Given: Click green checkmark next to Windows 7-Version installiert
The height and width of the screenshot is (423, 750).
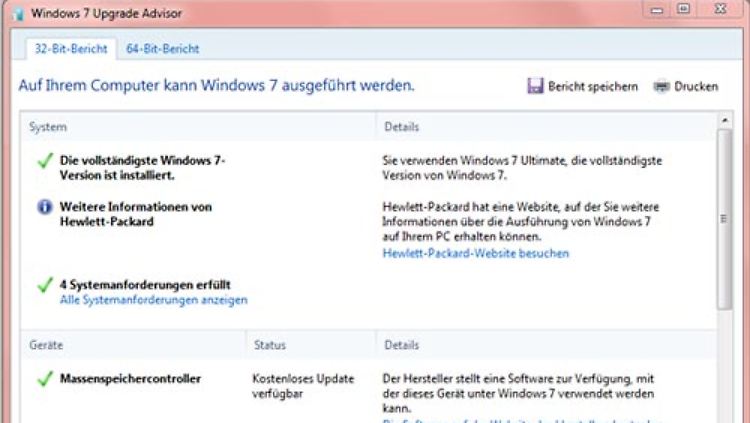Looking at the screenshot, I should coord(45,161).
